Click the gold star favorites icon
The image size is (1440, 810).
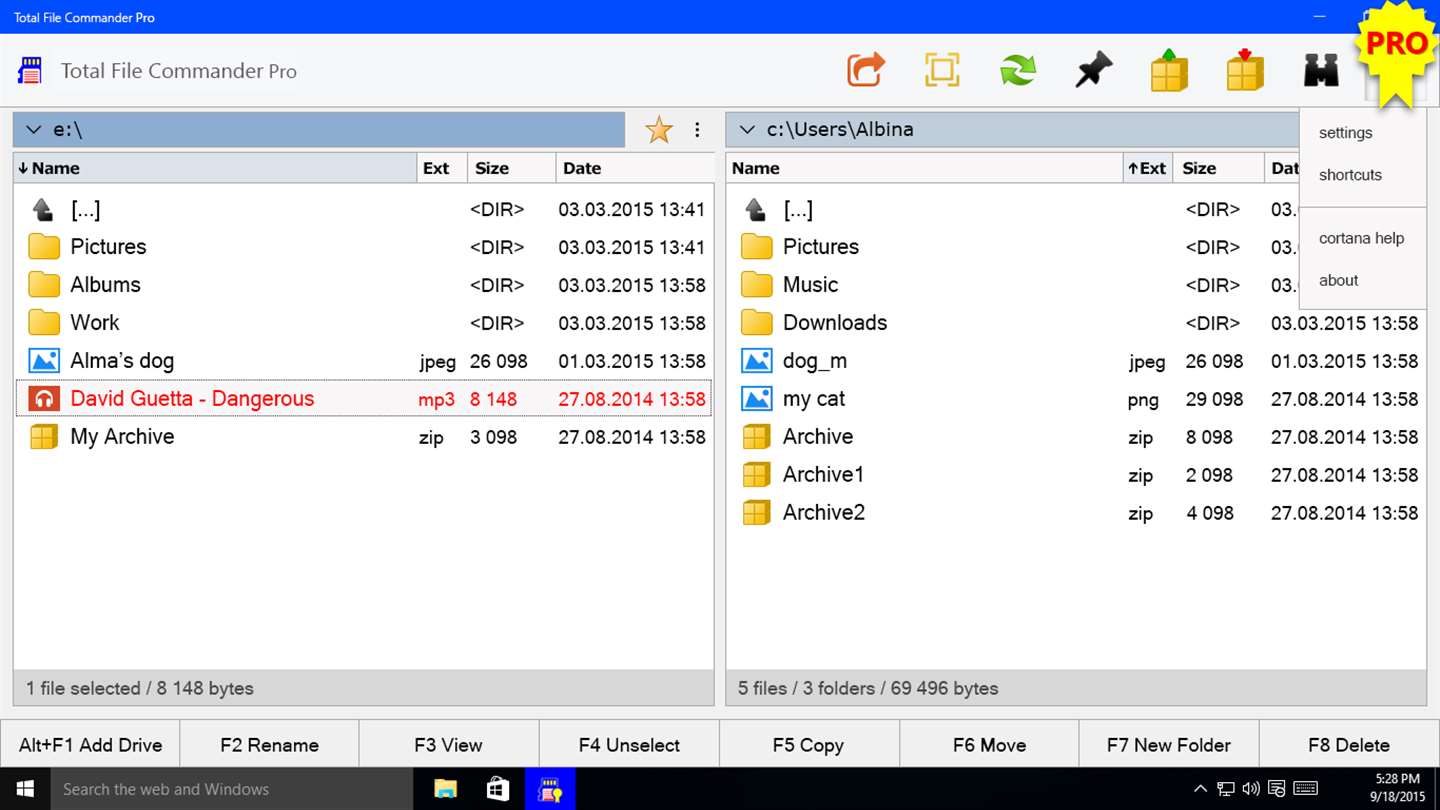[x=659, y=130]
